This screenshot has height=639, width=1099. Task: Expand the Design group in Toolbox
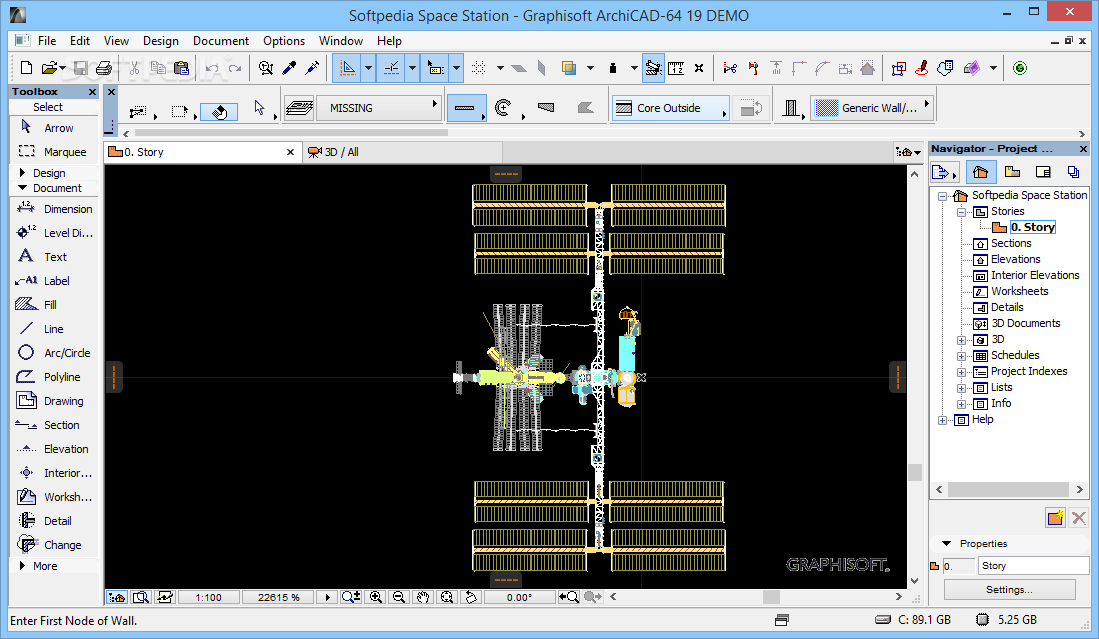click(22, 172)
